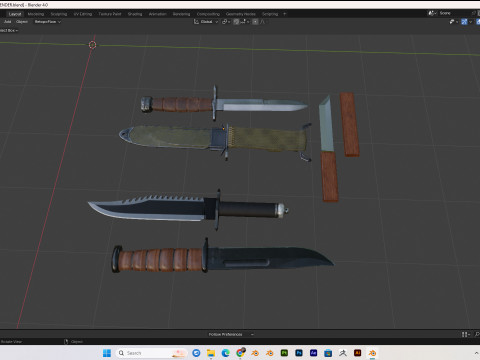Screen dimensions: 480x360
Task: Open the overlays options dropdown arrow
Action: point(470,22)
